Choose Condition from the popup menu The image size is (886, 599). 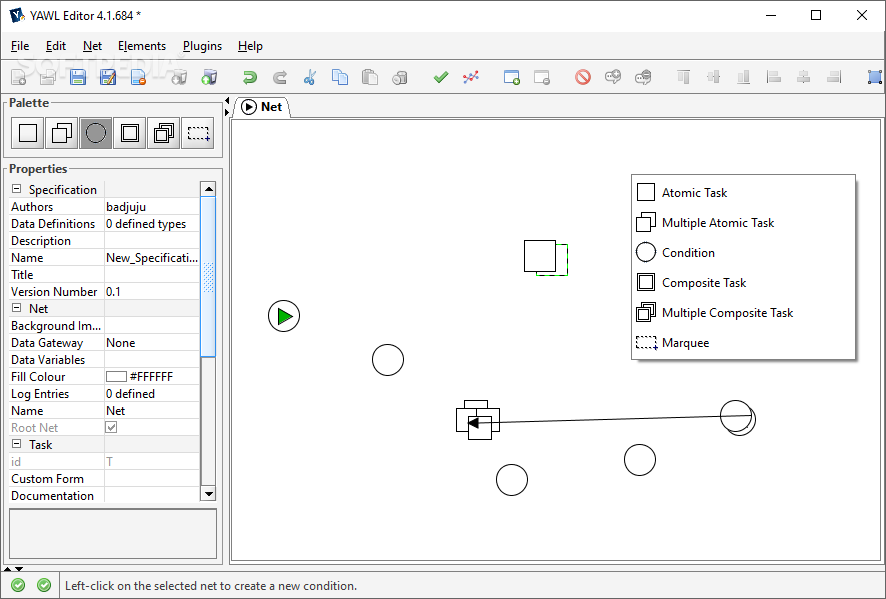[743, 253]
